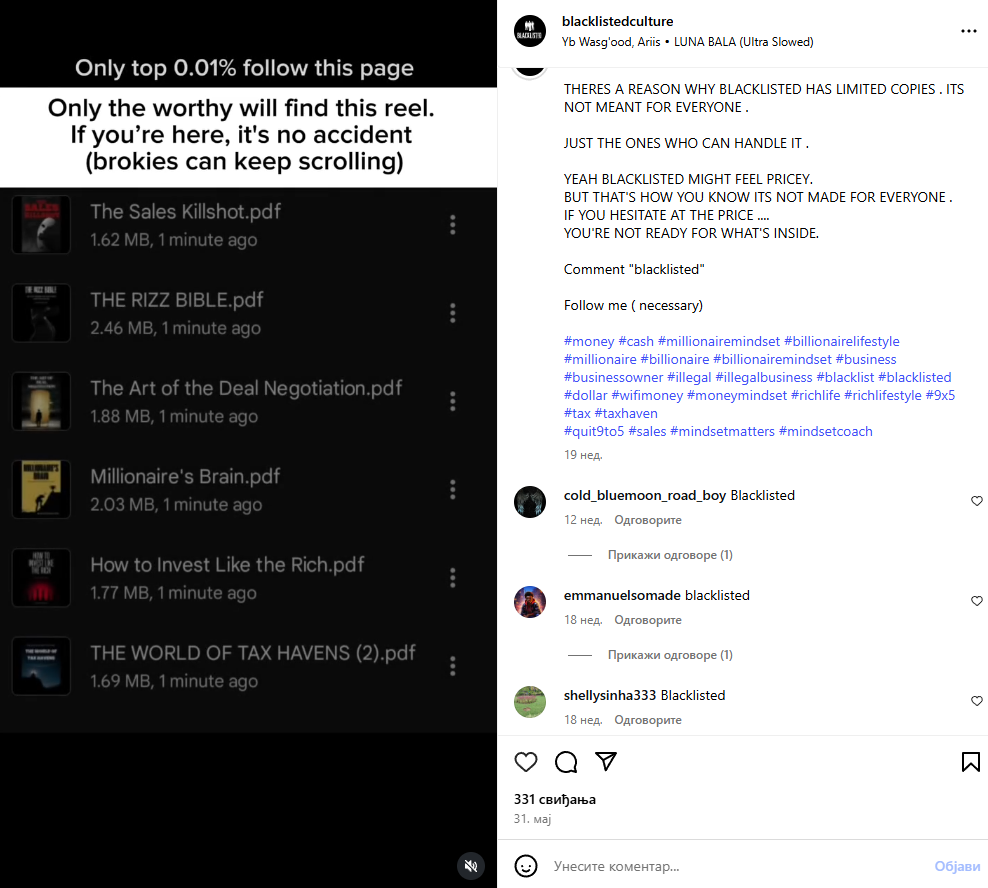Viewport: 988px width, 888px height.
Task: Open comment bubble icon under post
Action: [x=566, y=762]
